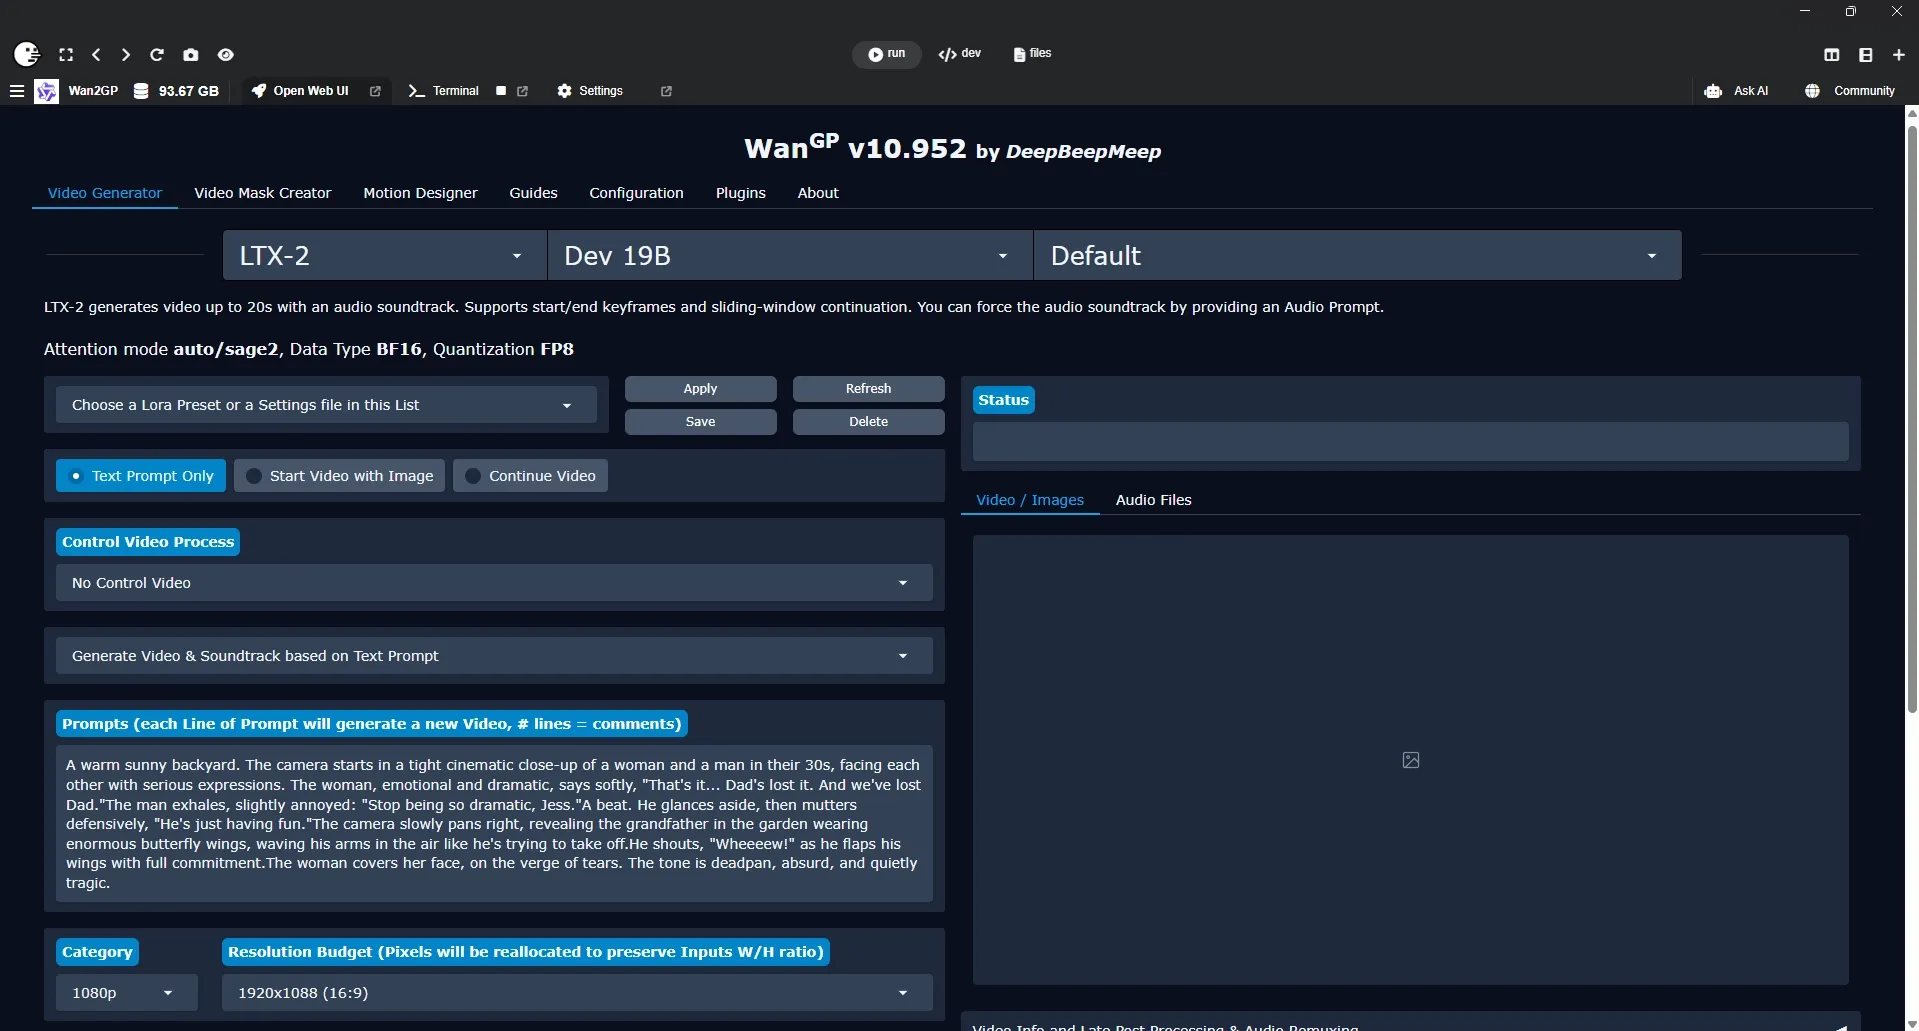This screenshot has width=1919, height=1031.
Task: Click the Refresh presets button
Action: point(869,389)
